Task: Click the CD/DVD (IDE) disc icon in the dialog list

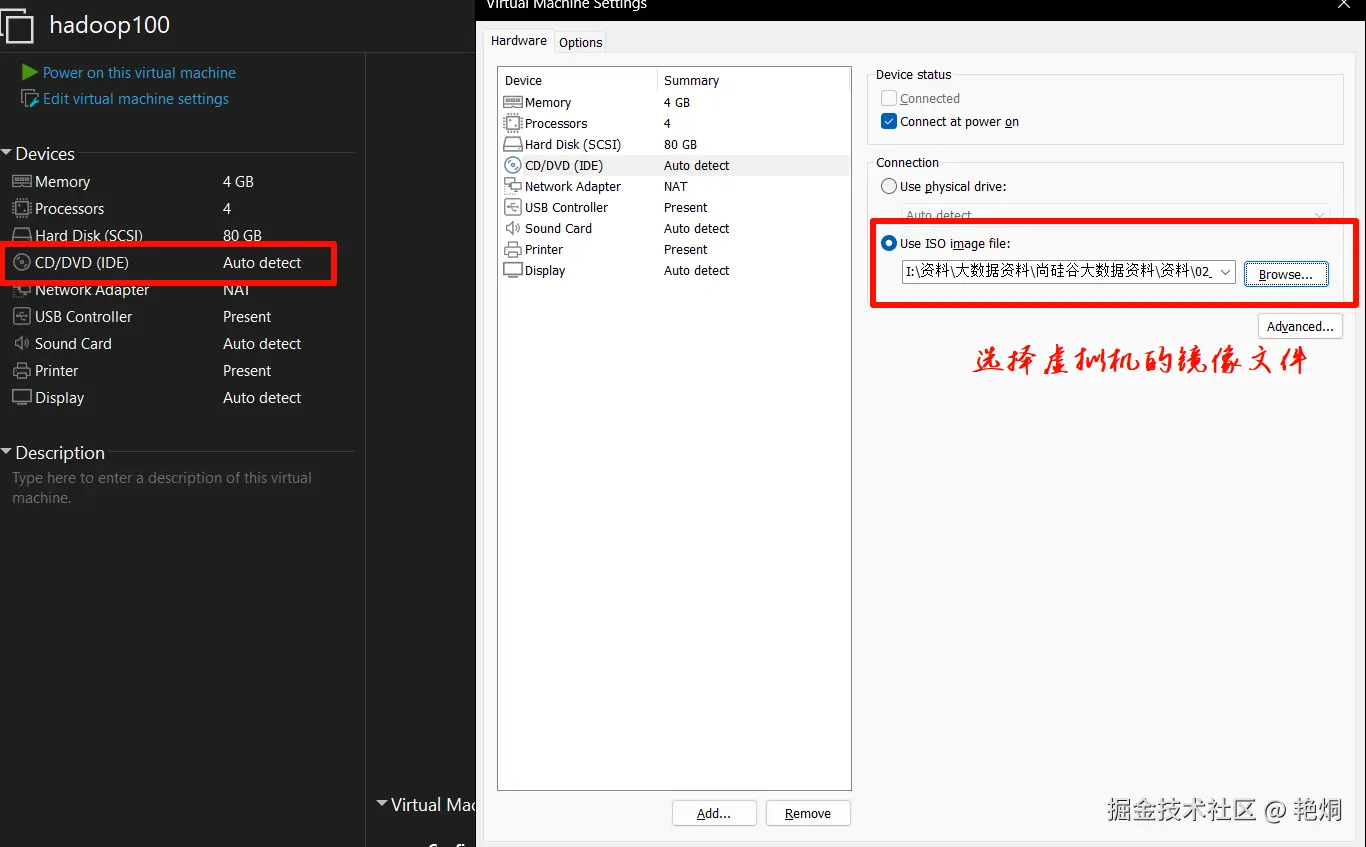Action: tap(512, 165)
